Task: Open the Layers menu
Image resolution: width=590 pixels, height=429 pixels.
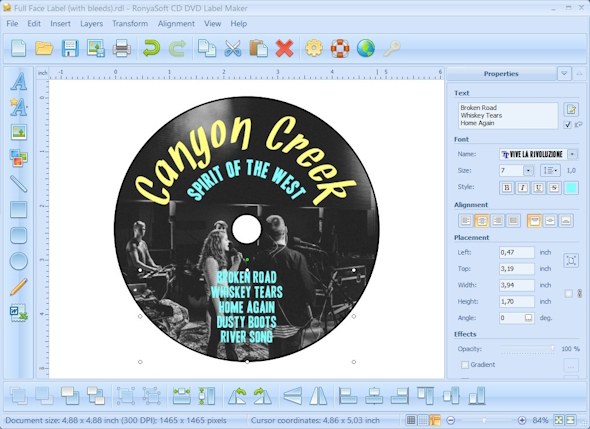Action: click(91, 24)
